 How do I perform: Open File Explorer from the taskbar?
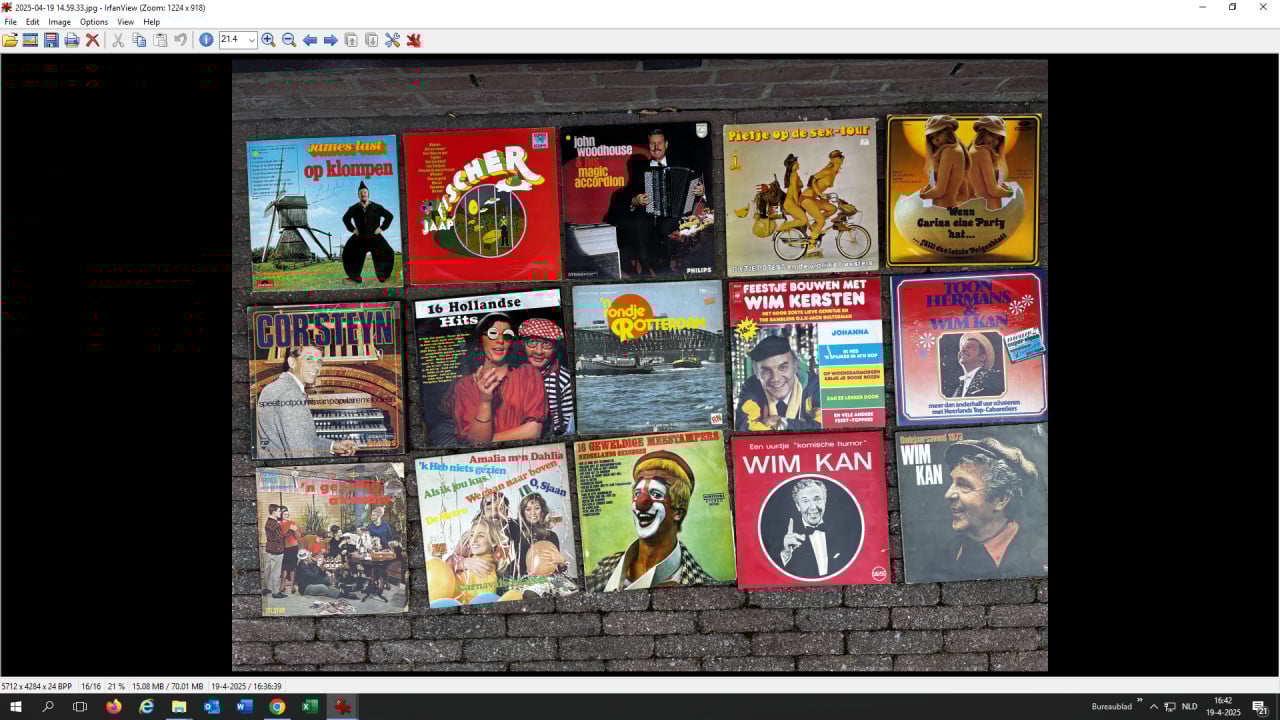tap(179, 706)
